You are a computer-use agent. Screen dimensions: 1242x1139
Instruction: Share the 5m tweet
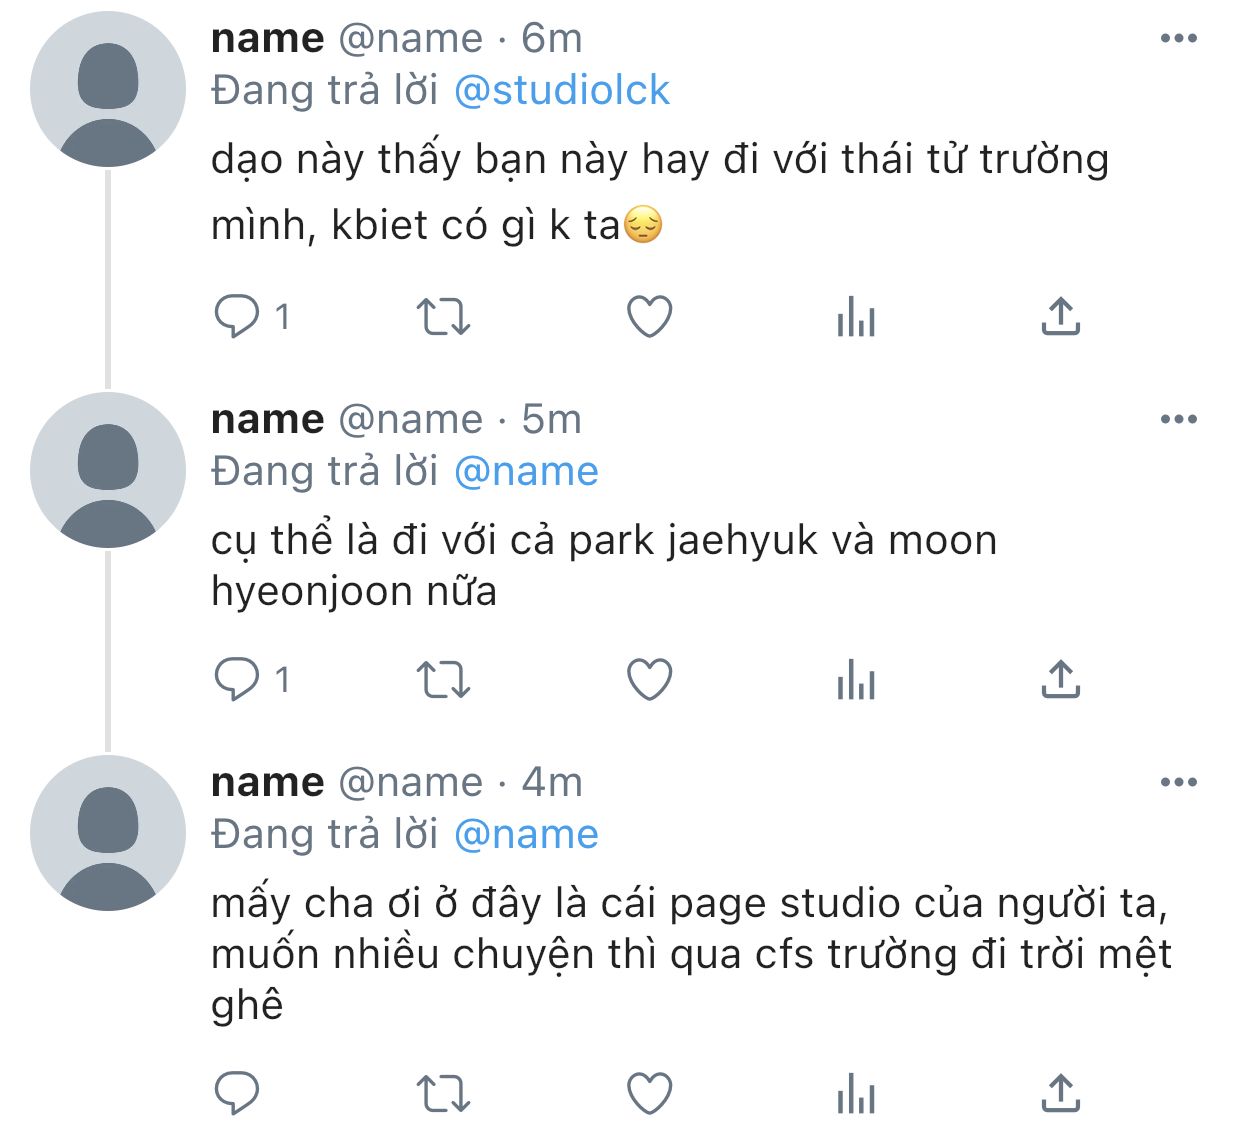1061,679
